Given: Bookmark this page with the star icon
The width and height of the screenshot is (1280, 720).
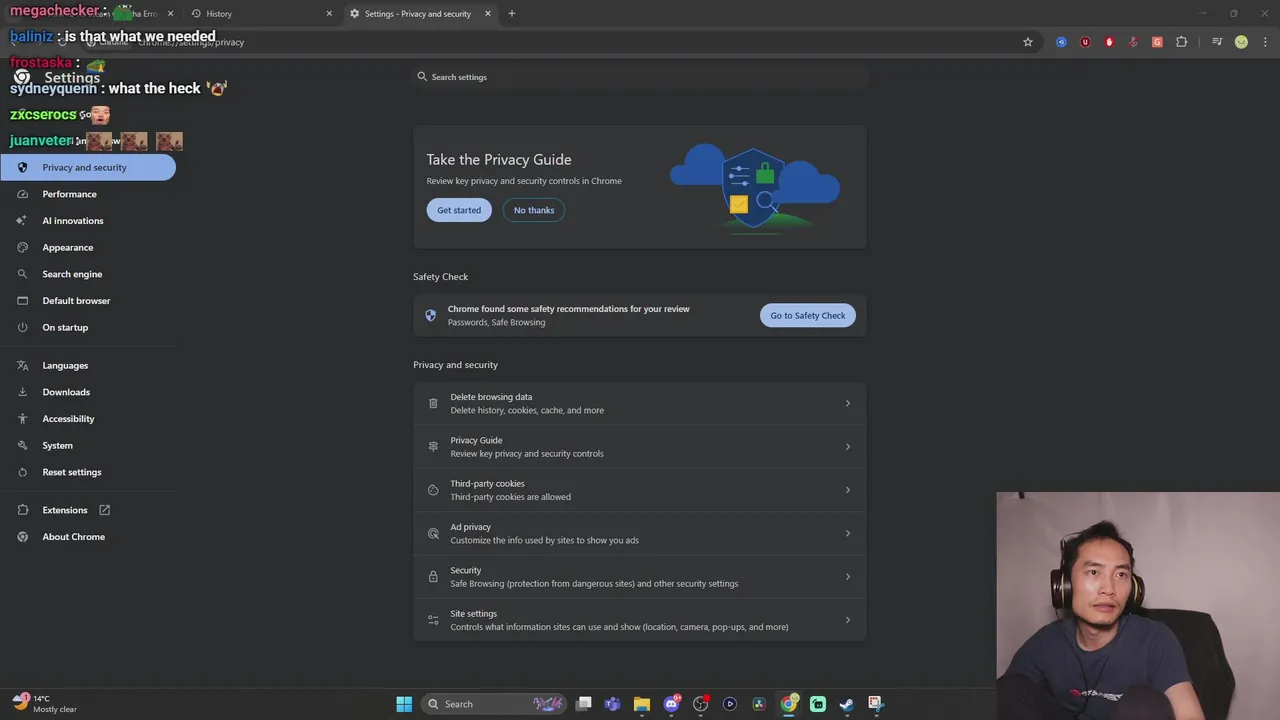Looking at the screenshot, I should [x=1027, y=42].
